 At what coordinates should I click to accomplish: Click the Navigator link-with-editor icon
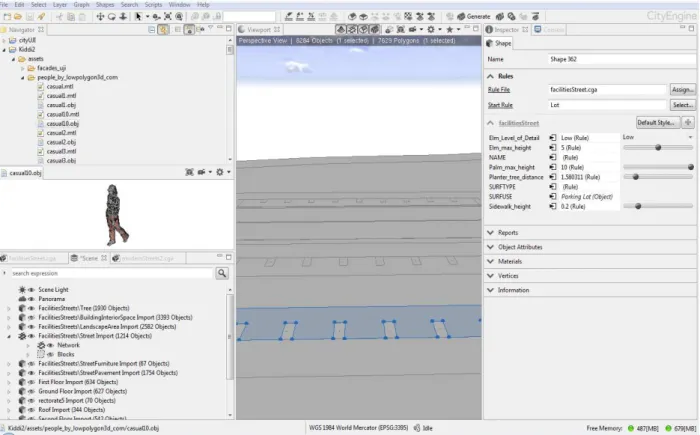coord(163,29)
